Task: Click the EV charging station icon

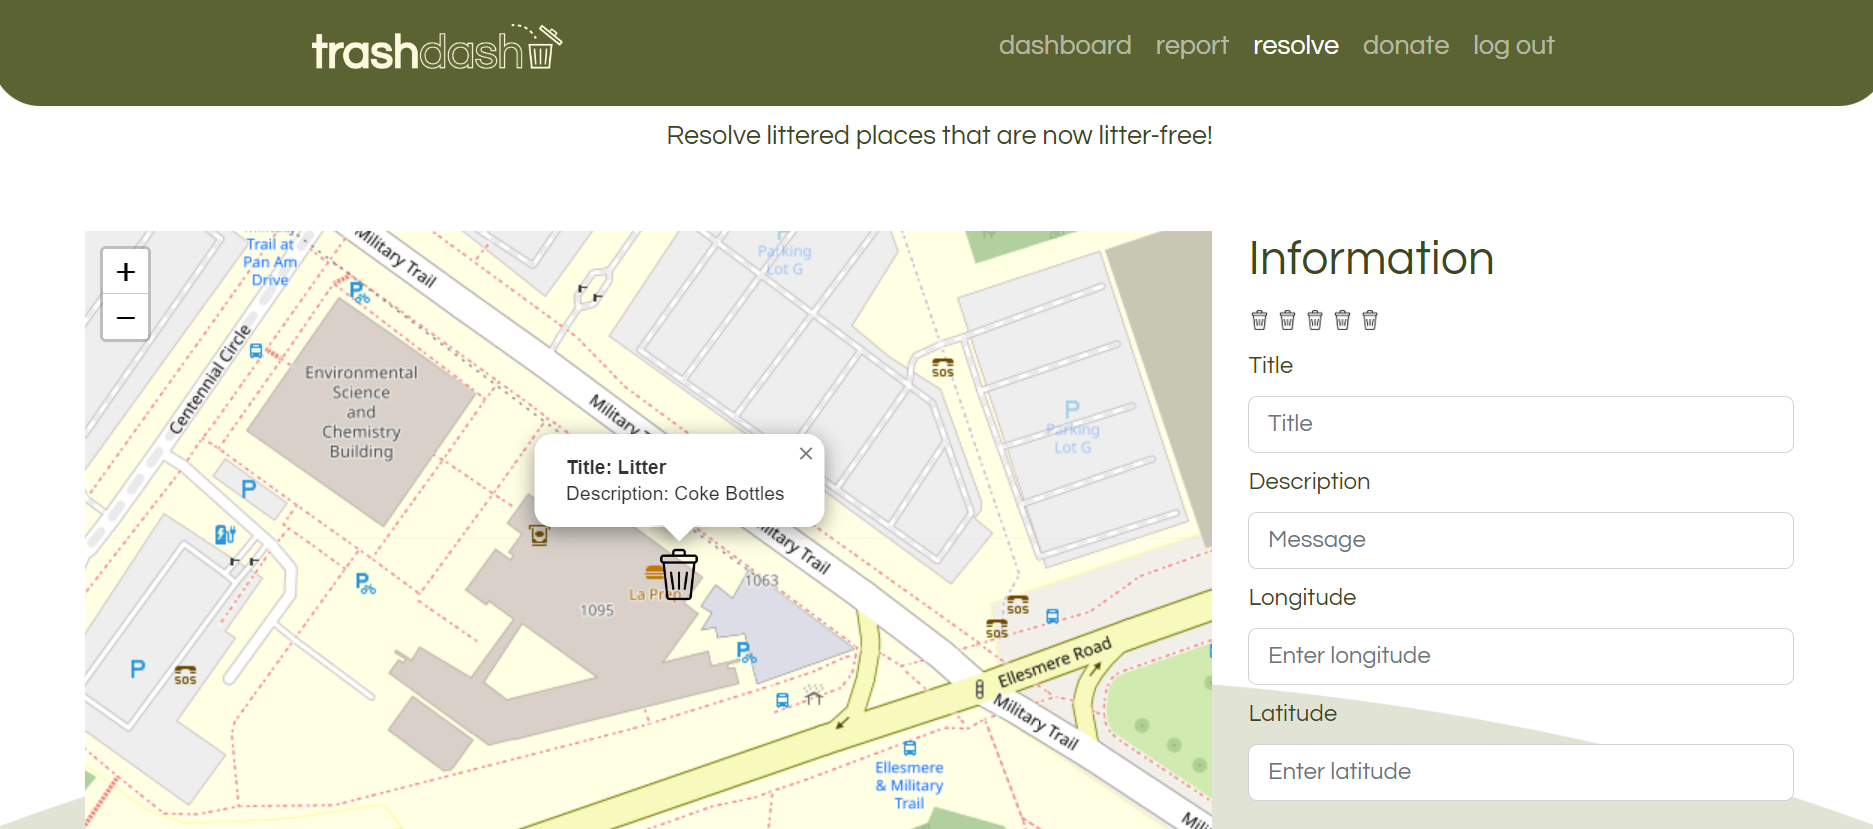Action: click(225, 535)
